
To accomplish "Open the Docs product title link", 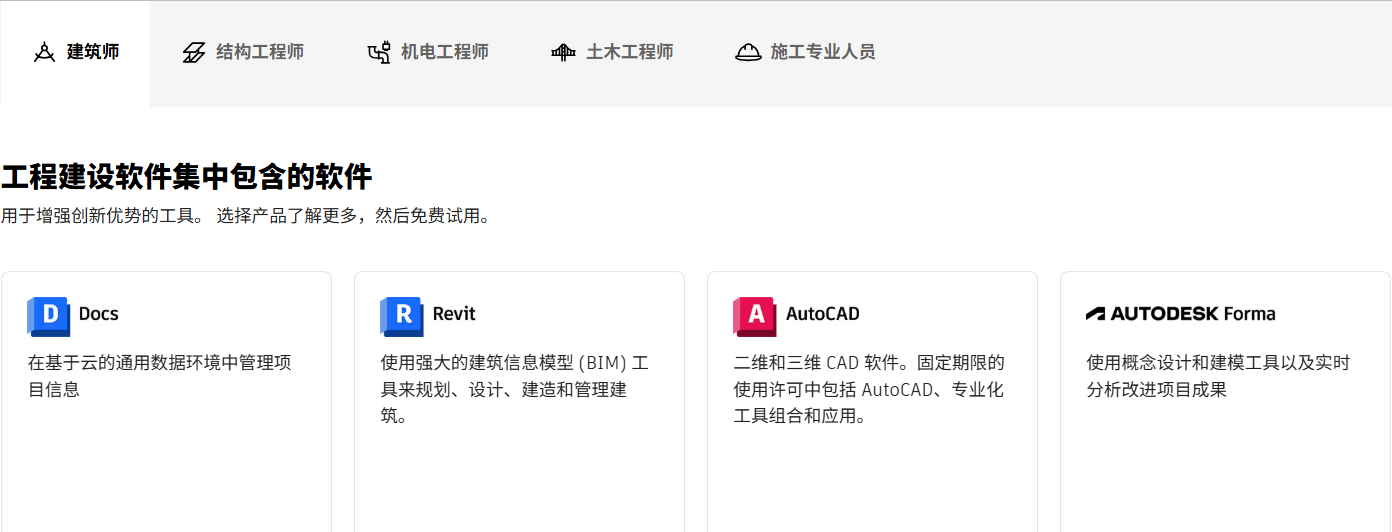I will pyautogui.click(x=98, y=314).
